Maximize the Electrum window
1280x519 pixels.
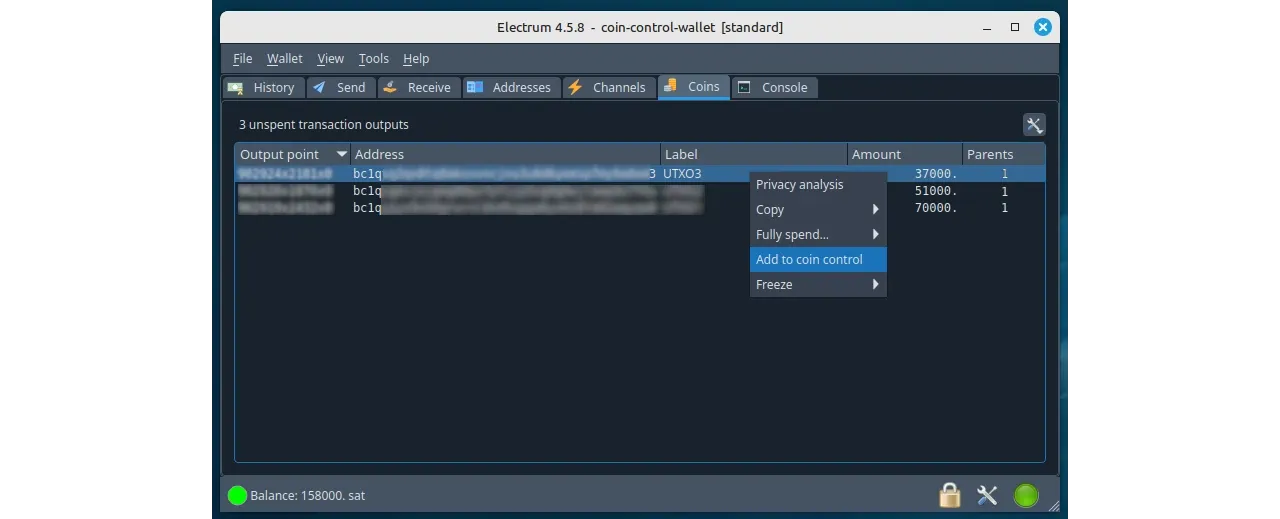1014,27
